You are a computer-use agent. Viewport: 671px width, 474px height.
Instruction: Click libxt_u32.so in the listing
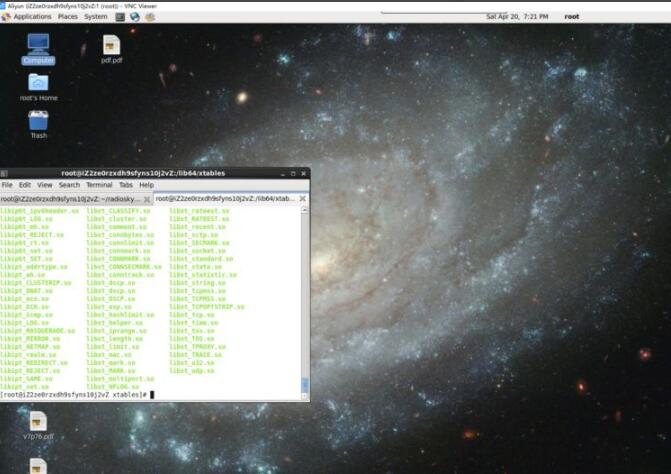click(x=192, y=363)
